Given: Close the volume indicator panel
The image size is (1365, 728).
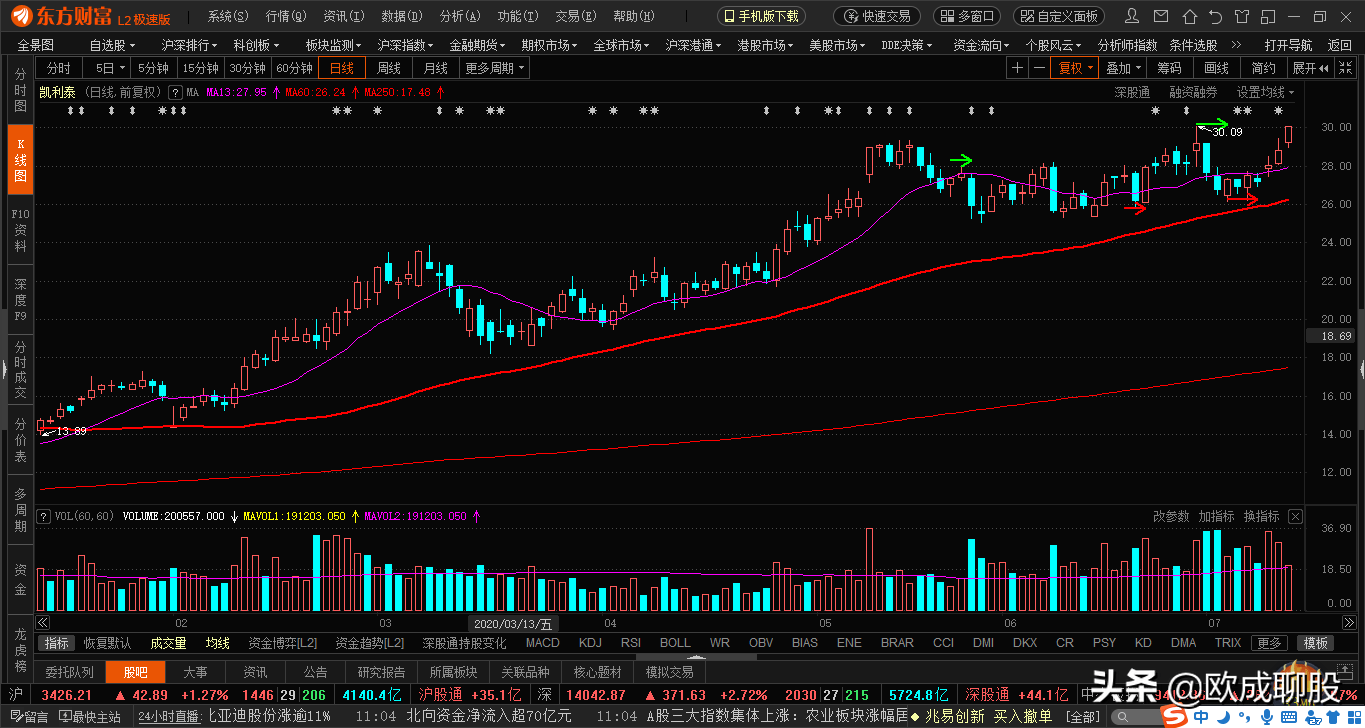Looking at the screenshot, I should (x=1296, y=517).
